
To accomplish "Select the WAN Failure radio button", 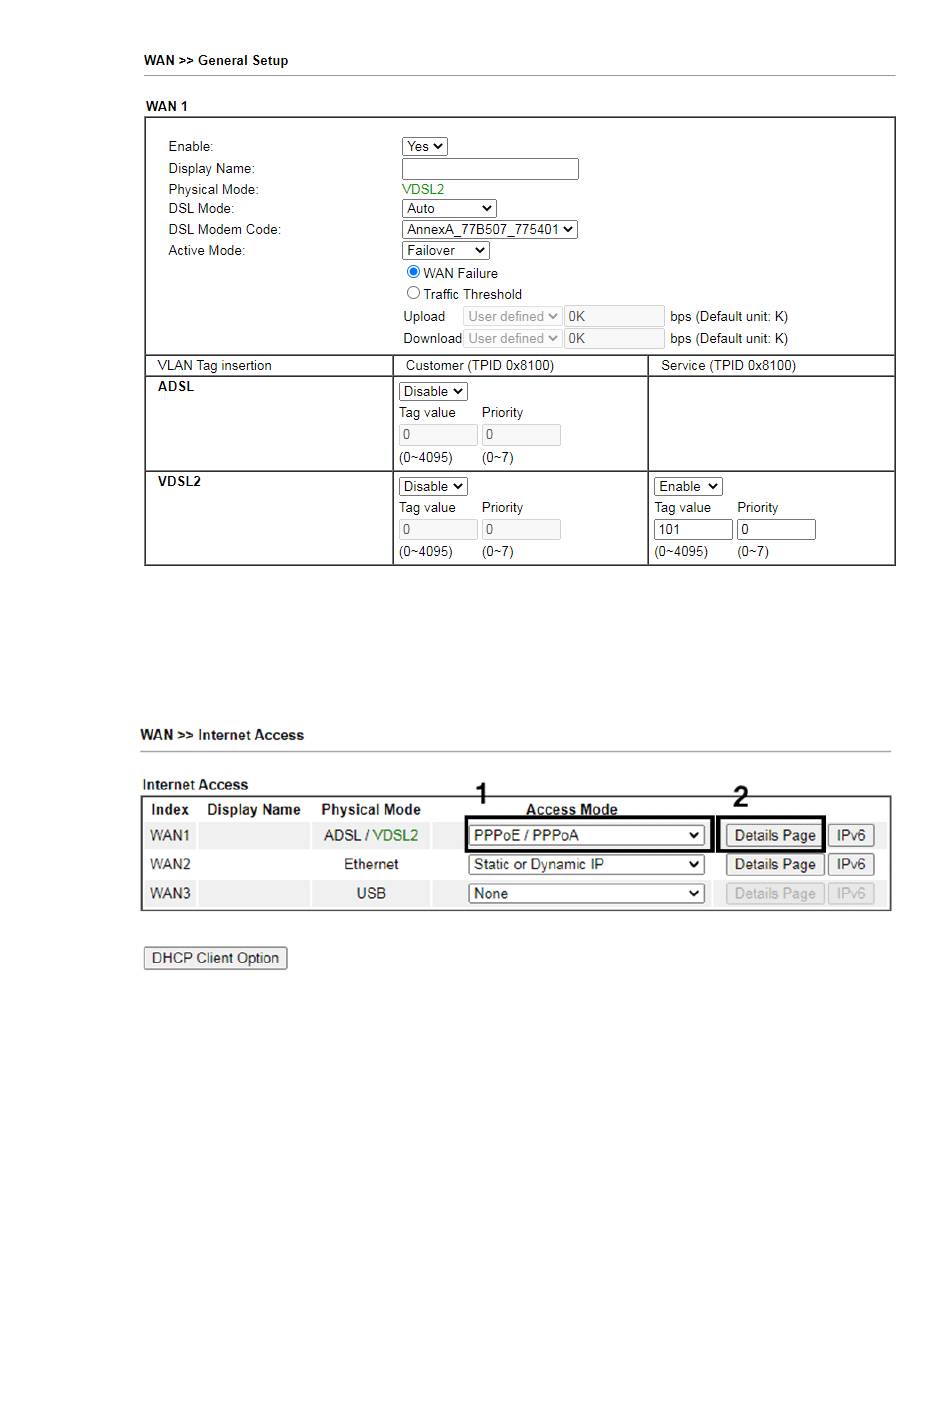I will point(413,272).
